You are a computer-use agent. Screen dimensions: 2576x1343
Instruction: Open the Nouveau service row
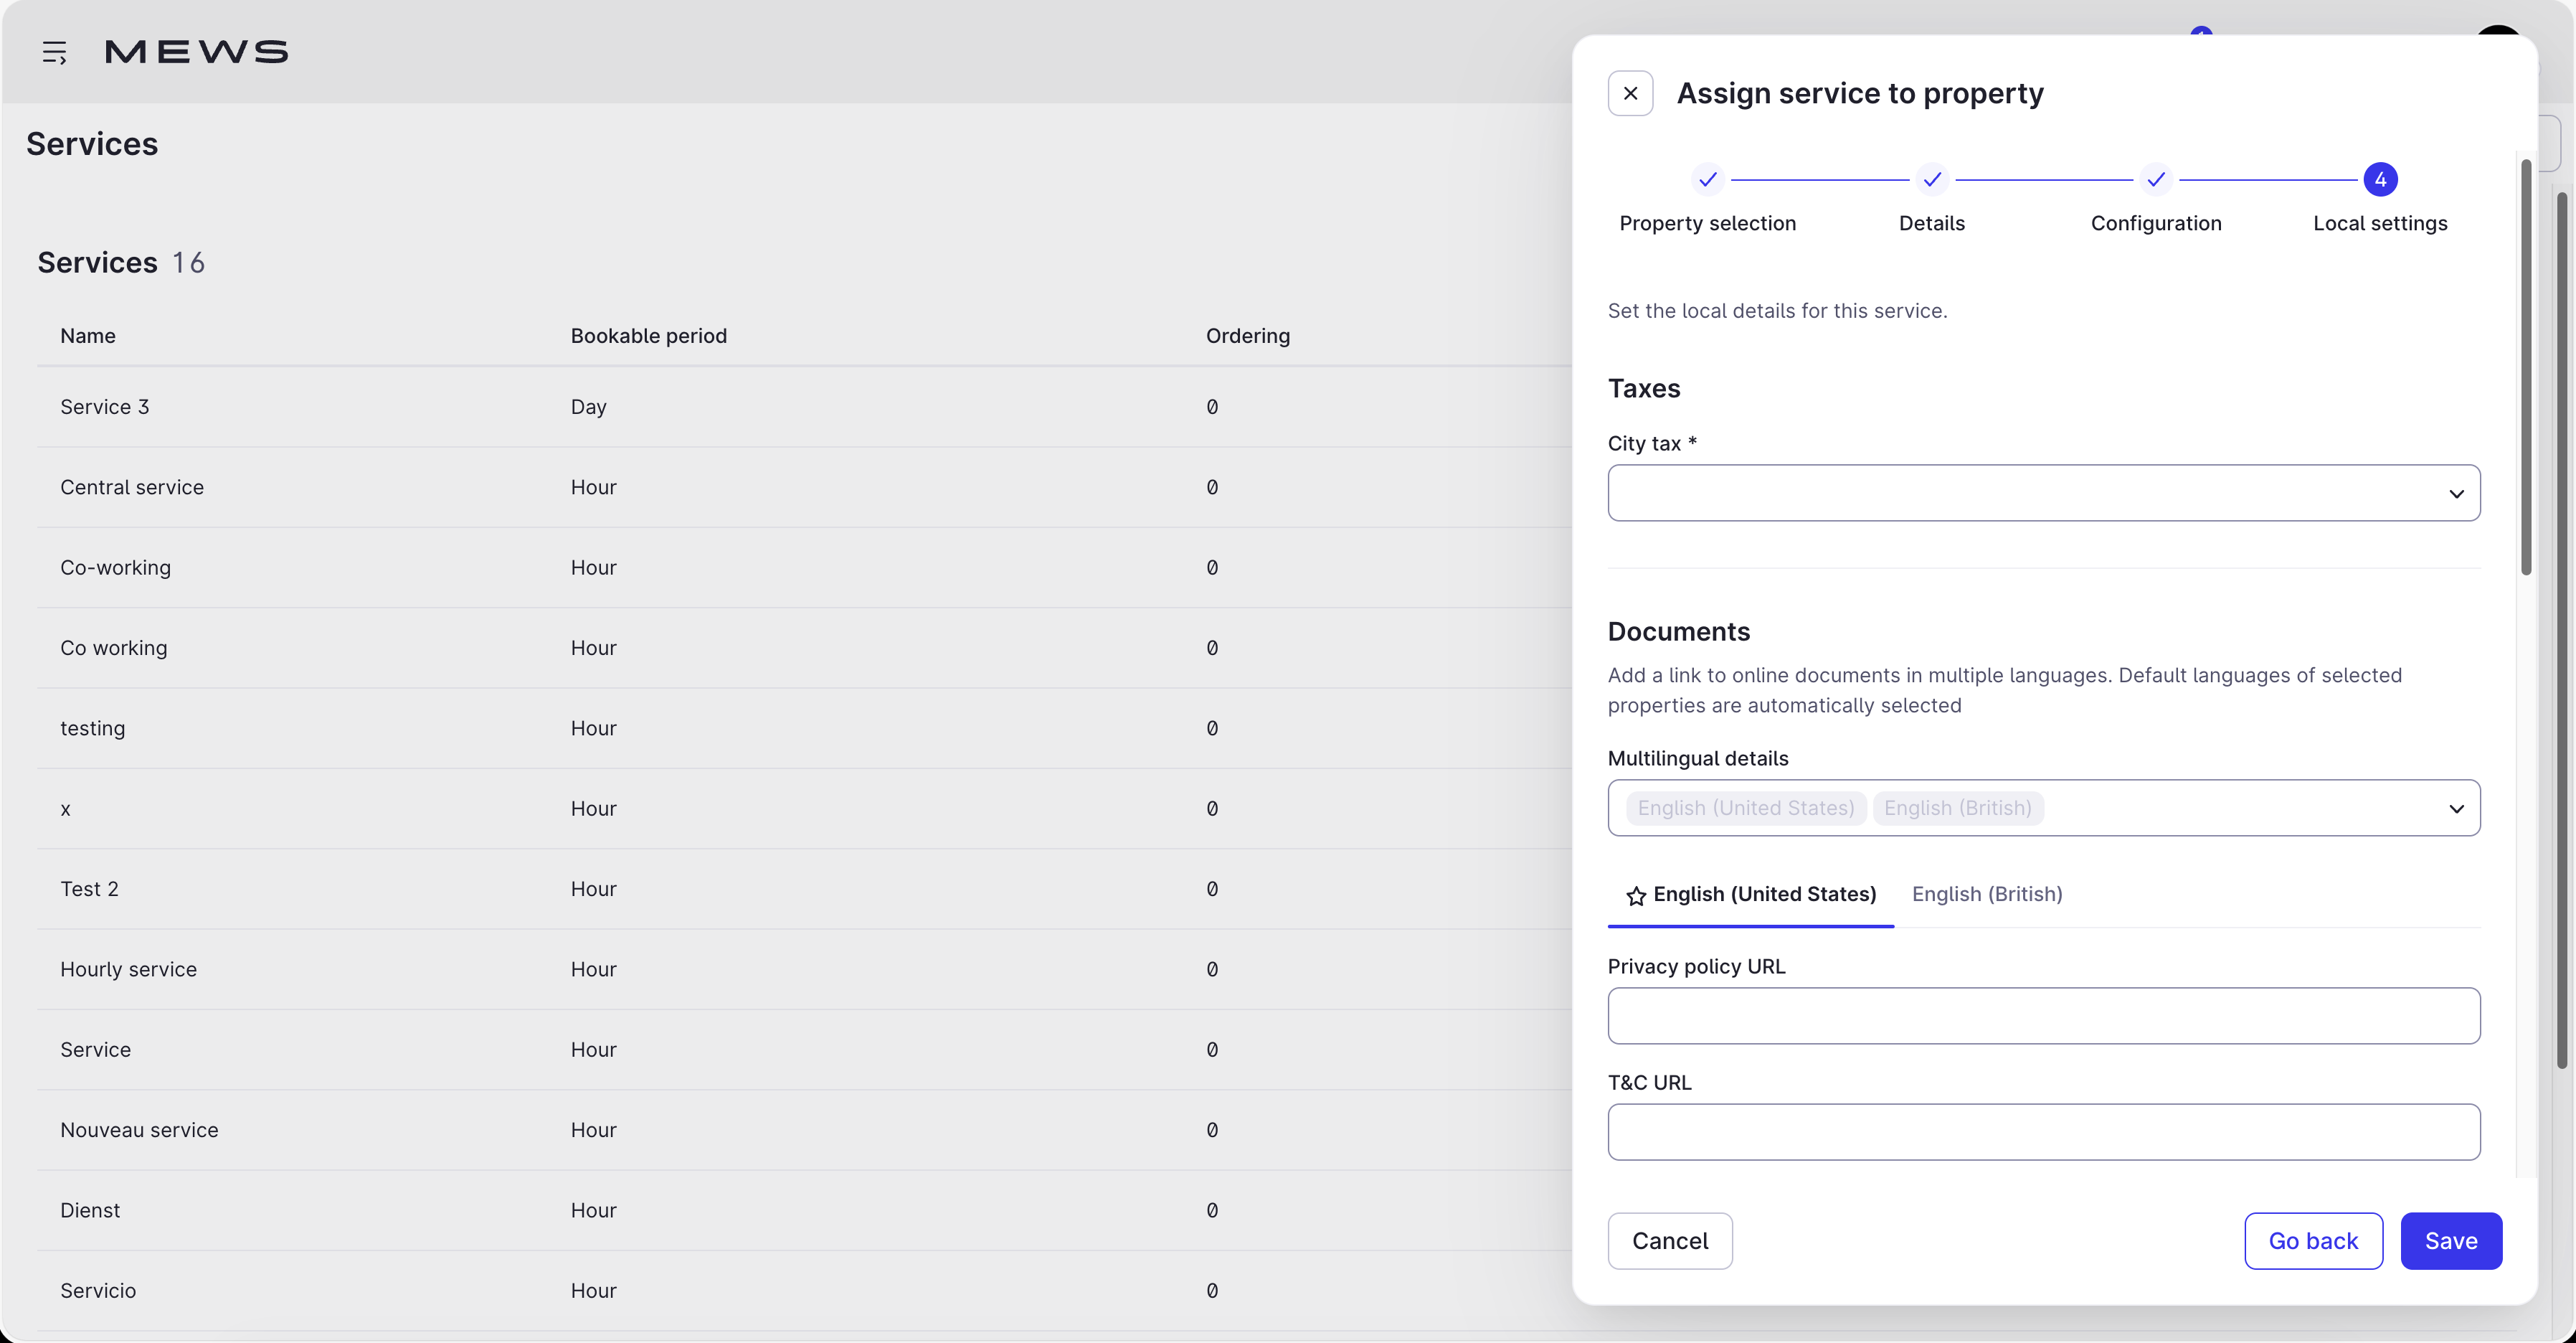804,1130
